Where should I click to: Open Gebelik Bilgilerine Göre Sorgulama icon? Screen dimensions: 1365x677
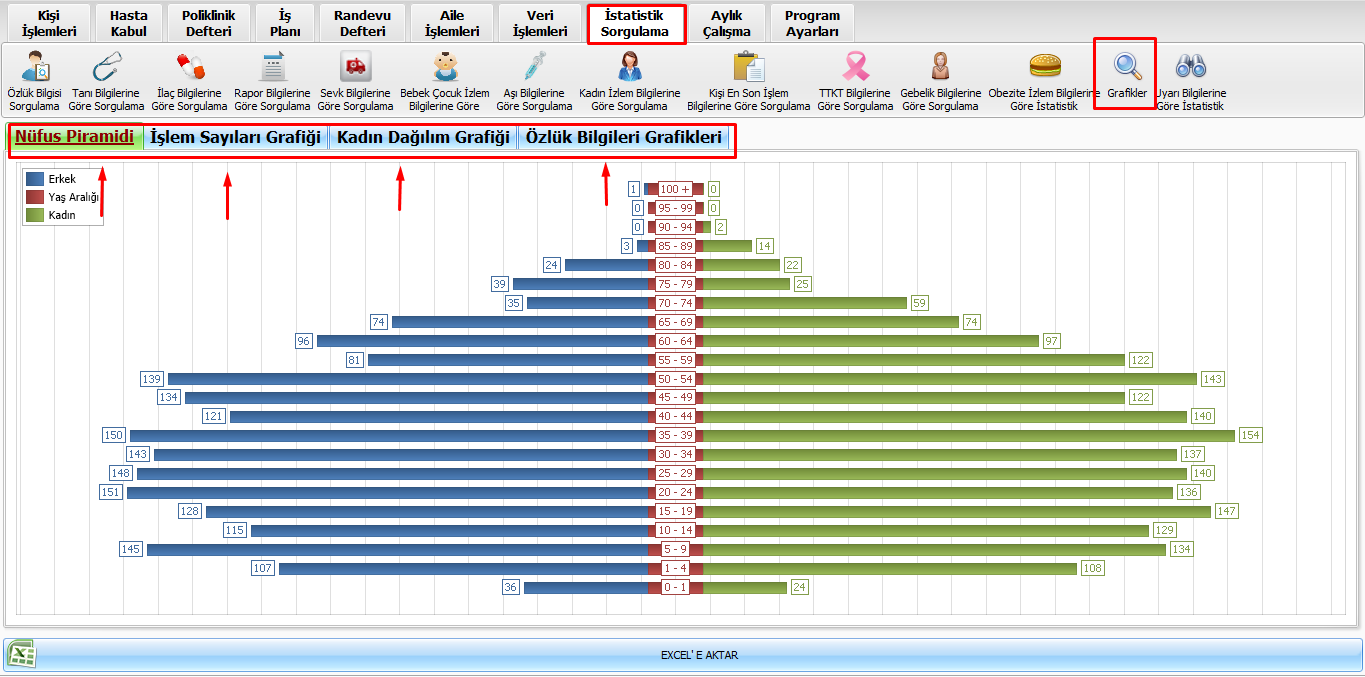tap(940, 68)
